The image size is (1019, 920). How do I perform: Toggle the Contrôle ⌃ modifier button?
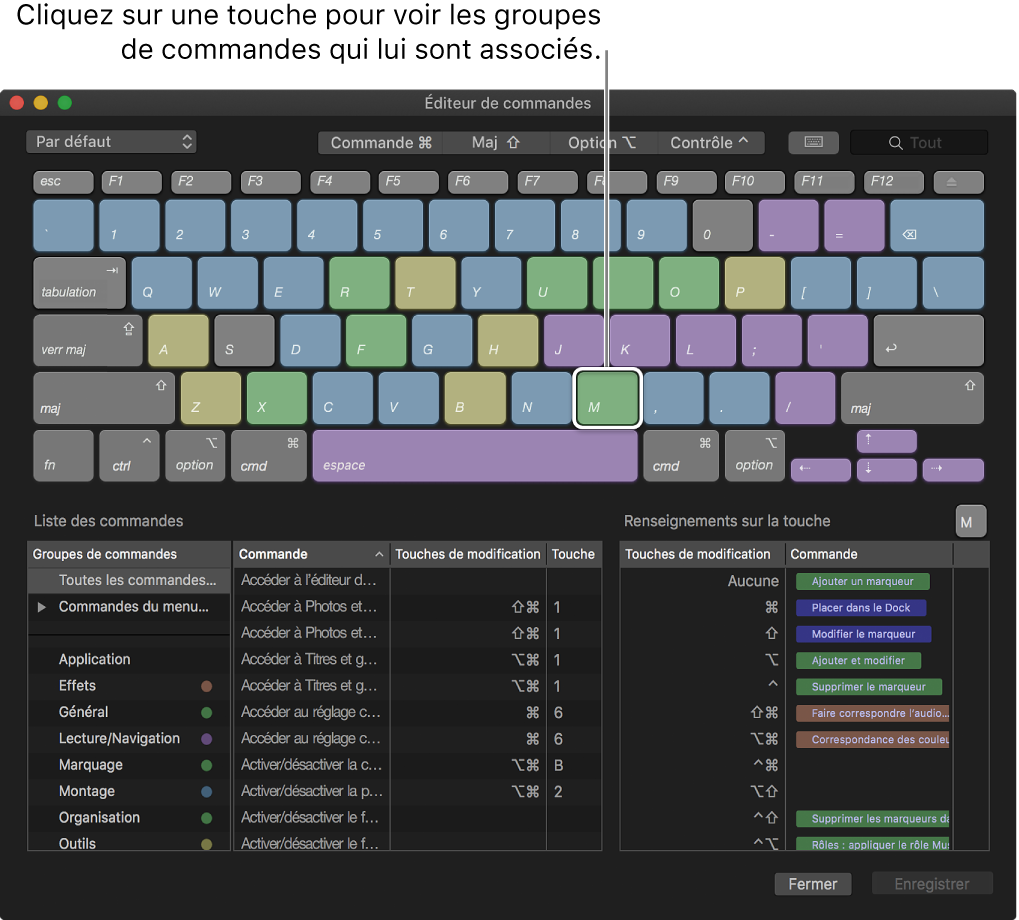coord(710,143)
